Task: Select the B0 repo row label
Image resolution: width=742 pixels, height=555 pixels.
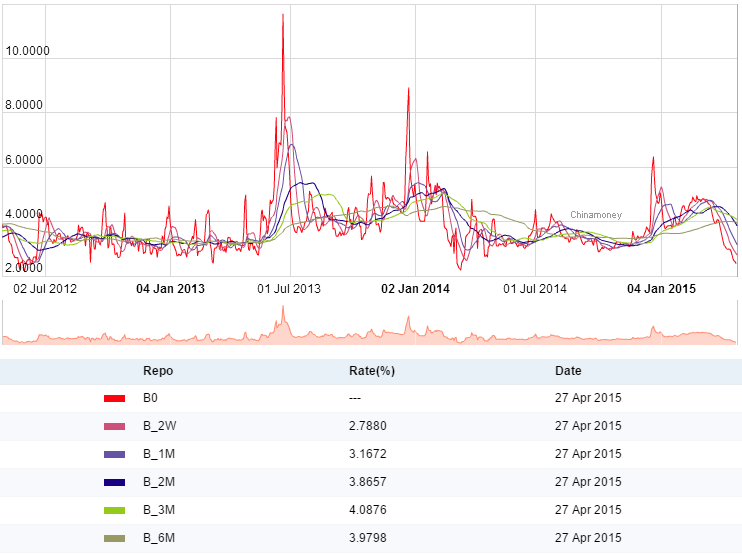Action: (150, 398)
